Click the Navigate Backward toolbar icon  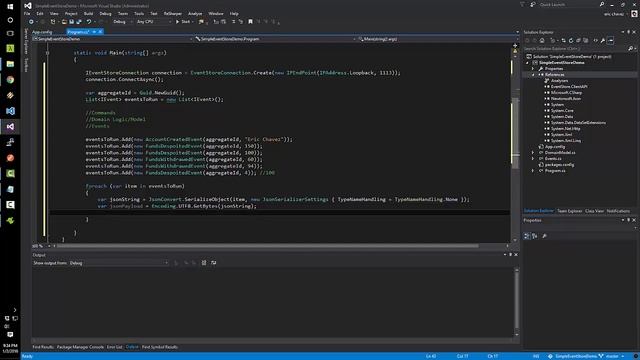pos(31,22)
